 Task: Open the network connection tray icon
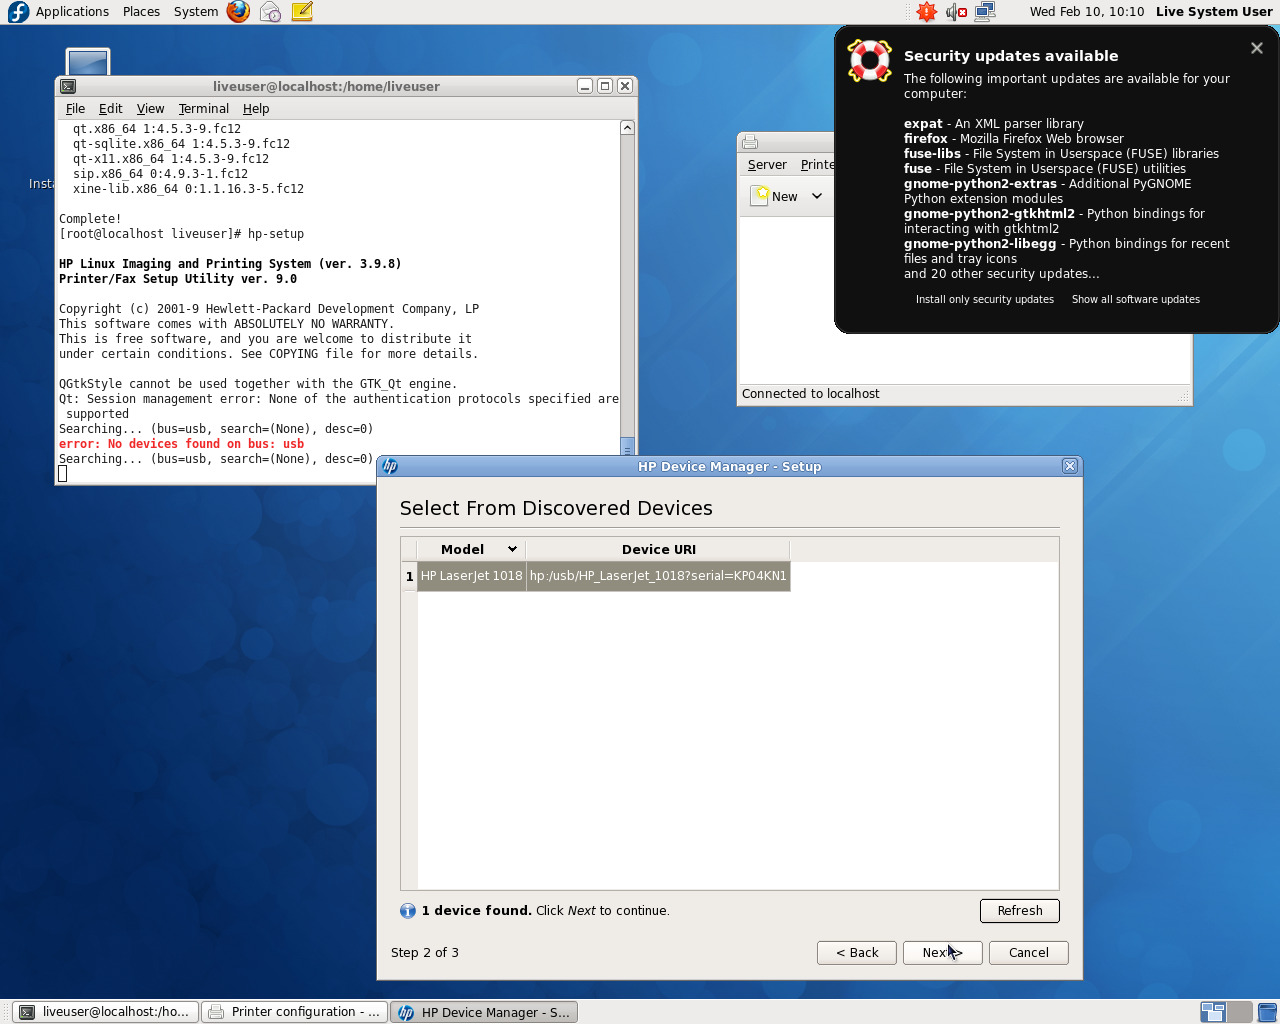click(x=985, y=12)
